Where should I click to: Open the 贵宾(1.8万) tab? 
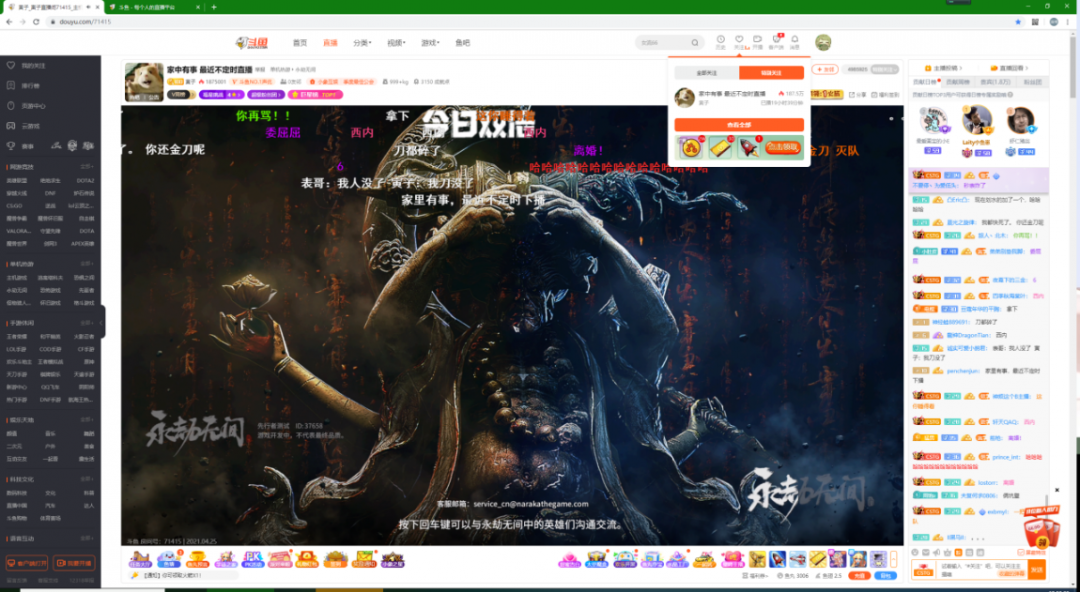[996, 82]
